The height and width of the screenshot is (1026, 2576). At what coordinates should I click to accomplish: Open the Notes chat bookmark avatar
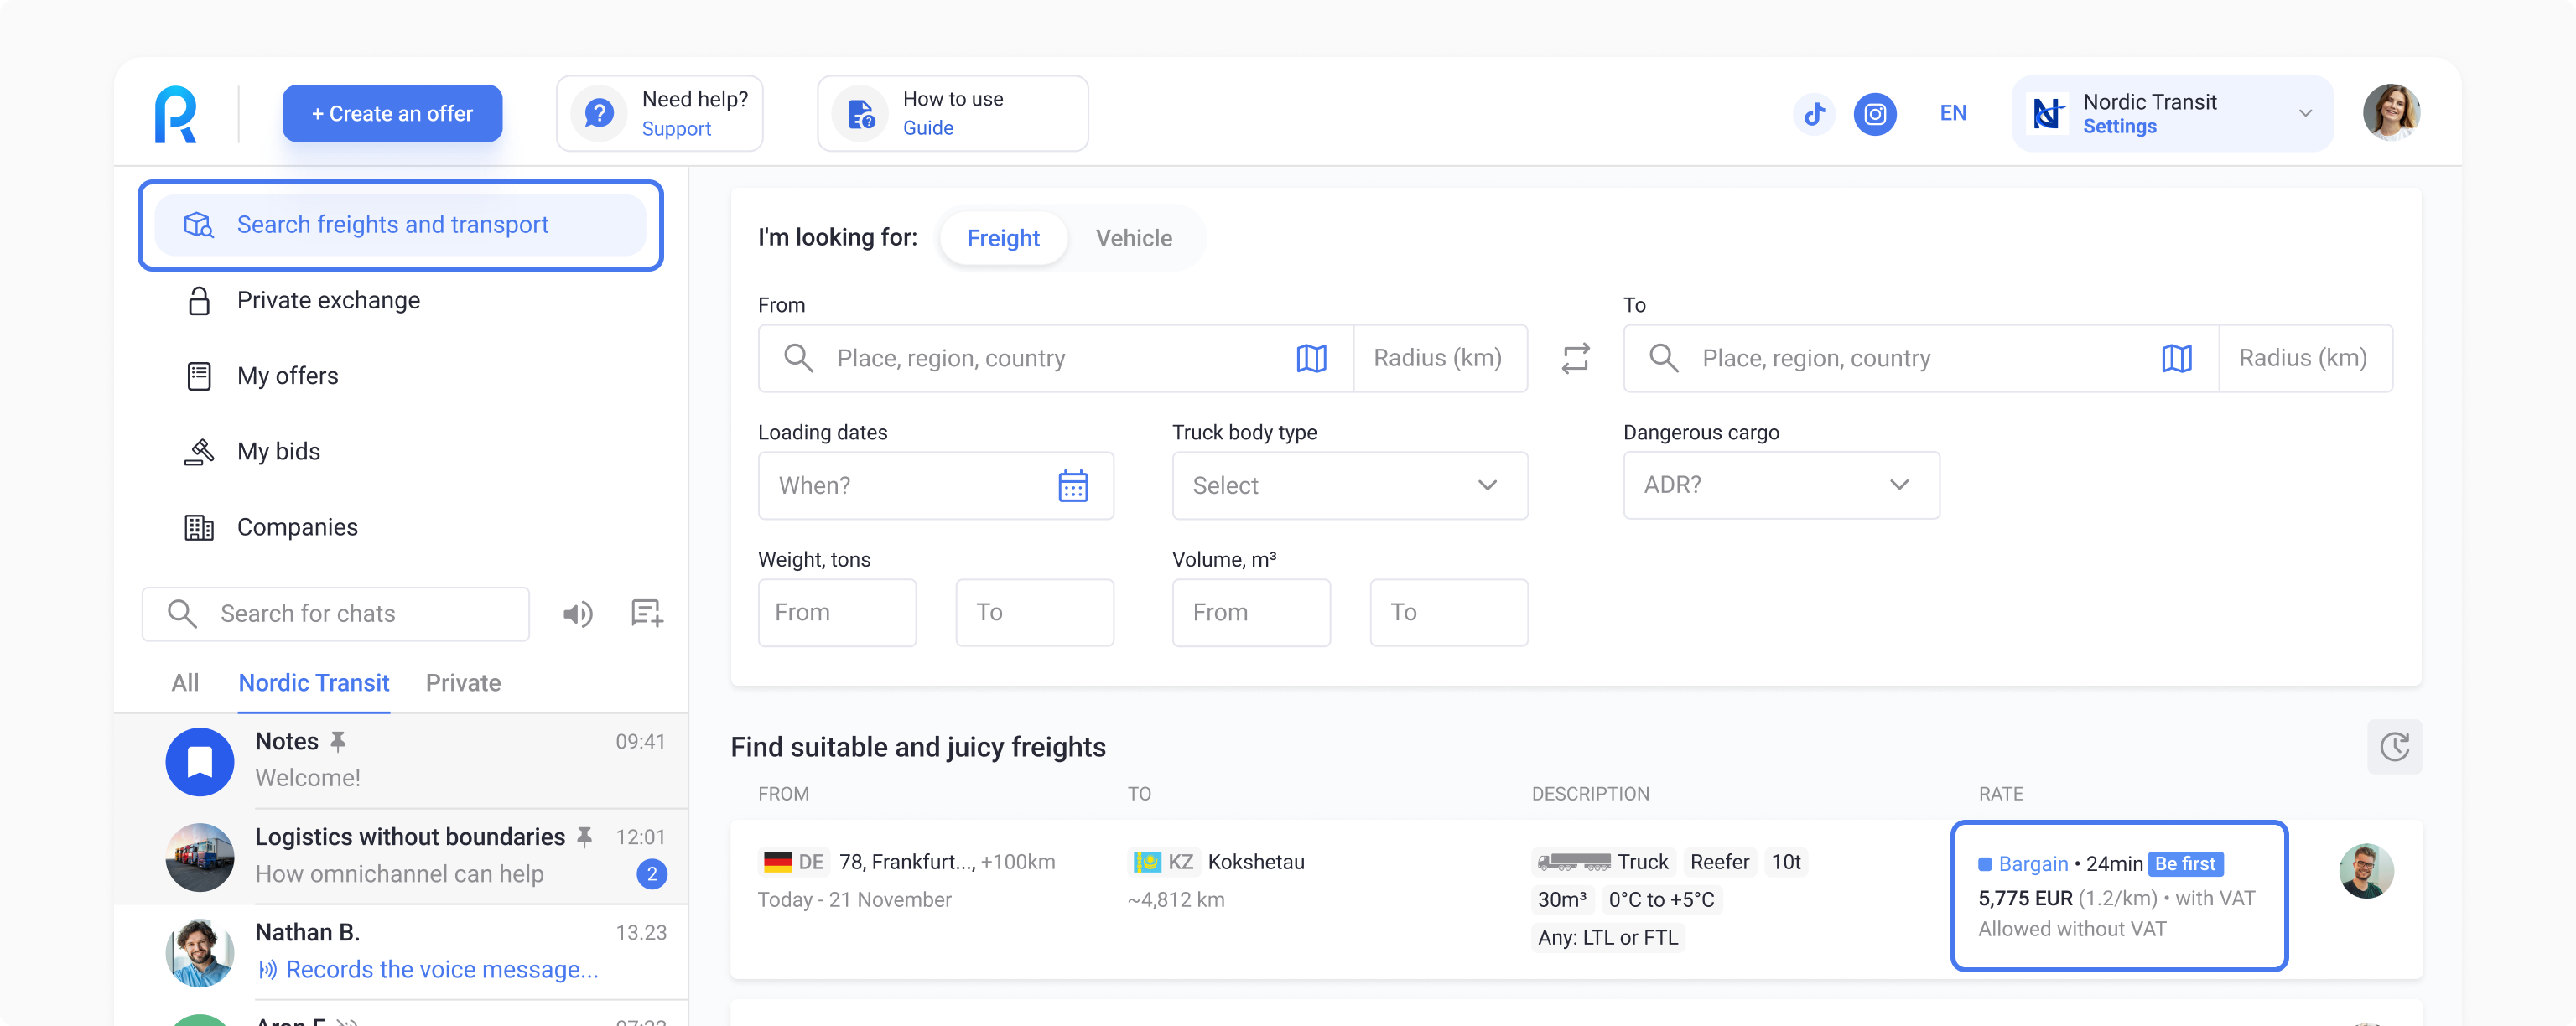click(199, 762)
